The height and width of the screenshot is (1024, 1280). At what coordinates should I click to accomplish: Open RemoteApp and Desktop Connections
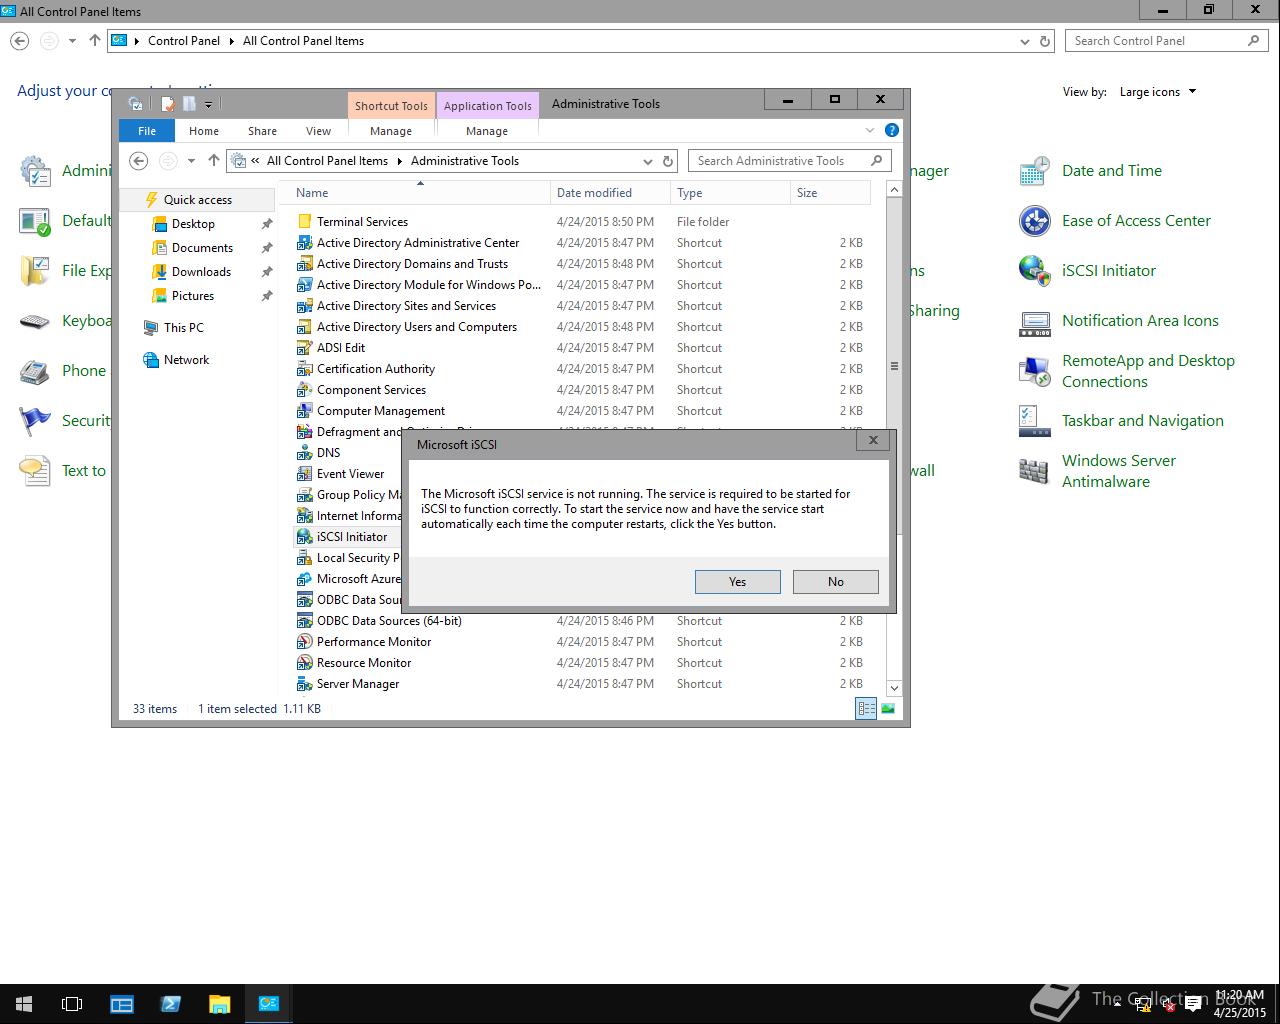point(1127,371)
